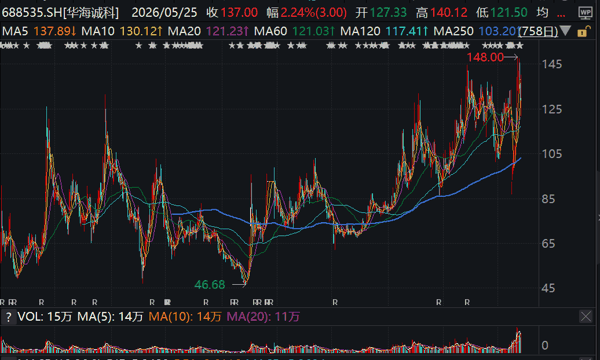Viewport: 600px width, 360px height.
Task: Click the 45 price axis label
Action: coord(548,288)
